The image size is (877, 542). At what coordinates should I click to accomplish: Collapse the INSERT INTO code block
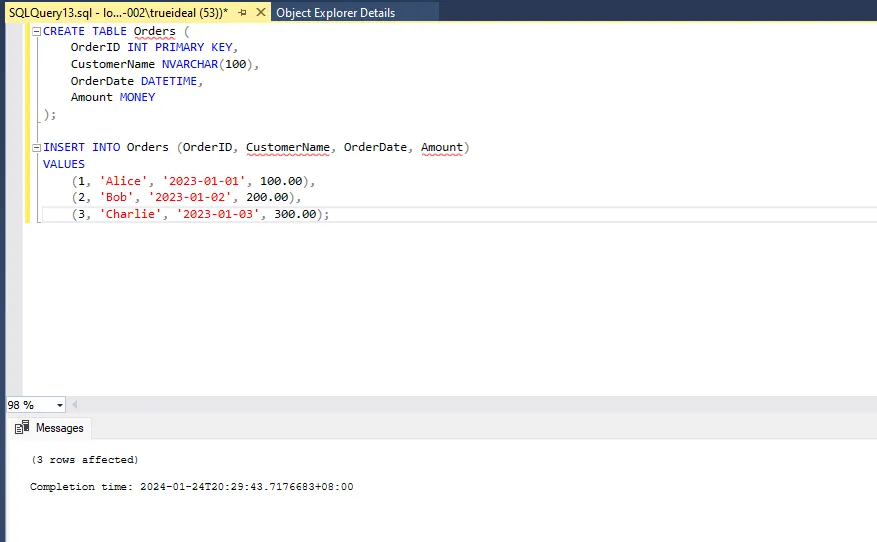(x=37, y=148)
